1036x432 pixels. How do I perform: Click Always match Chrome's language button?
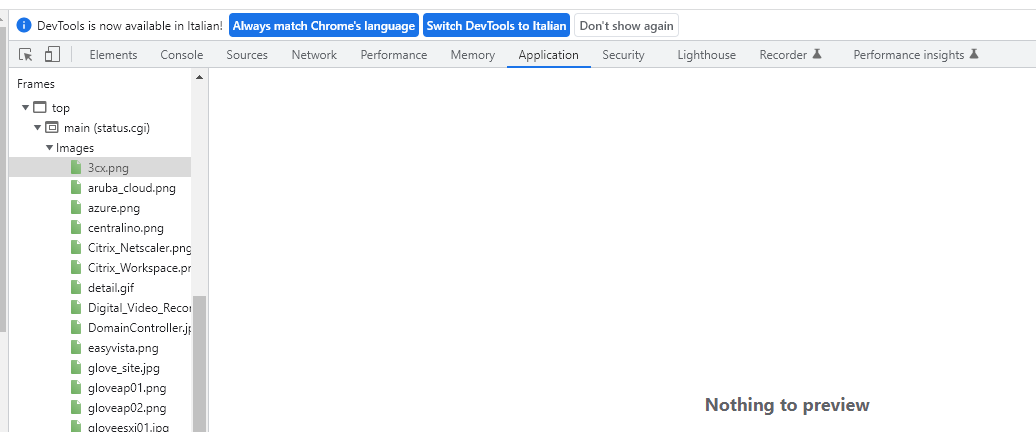[323, 25]
